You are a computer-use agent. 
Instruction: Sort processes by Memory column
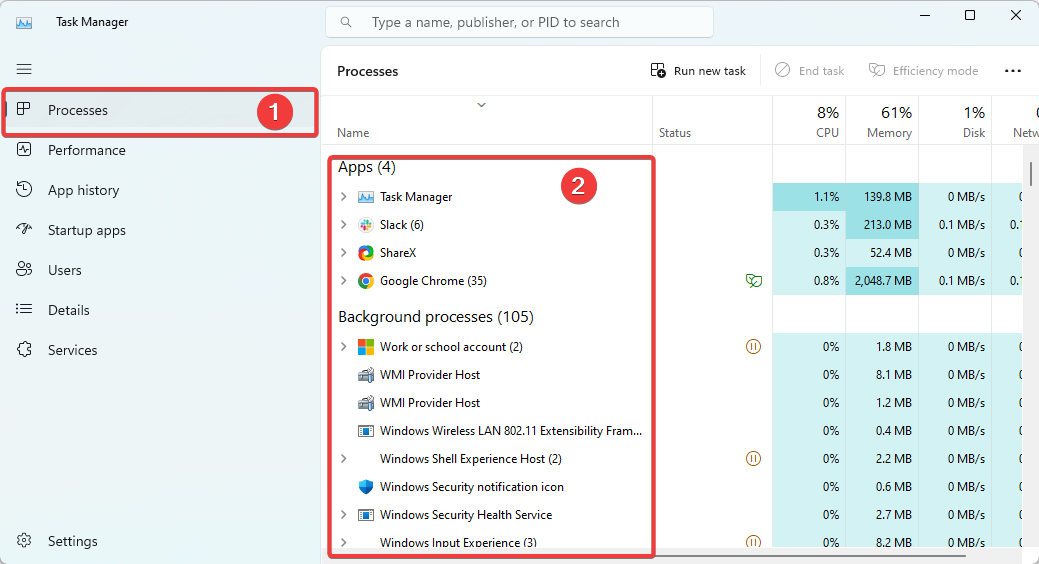tap(882, 120)
